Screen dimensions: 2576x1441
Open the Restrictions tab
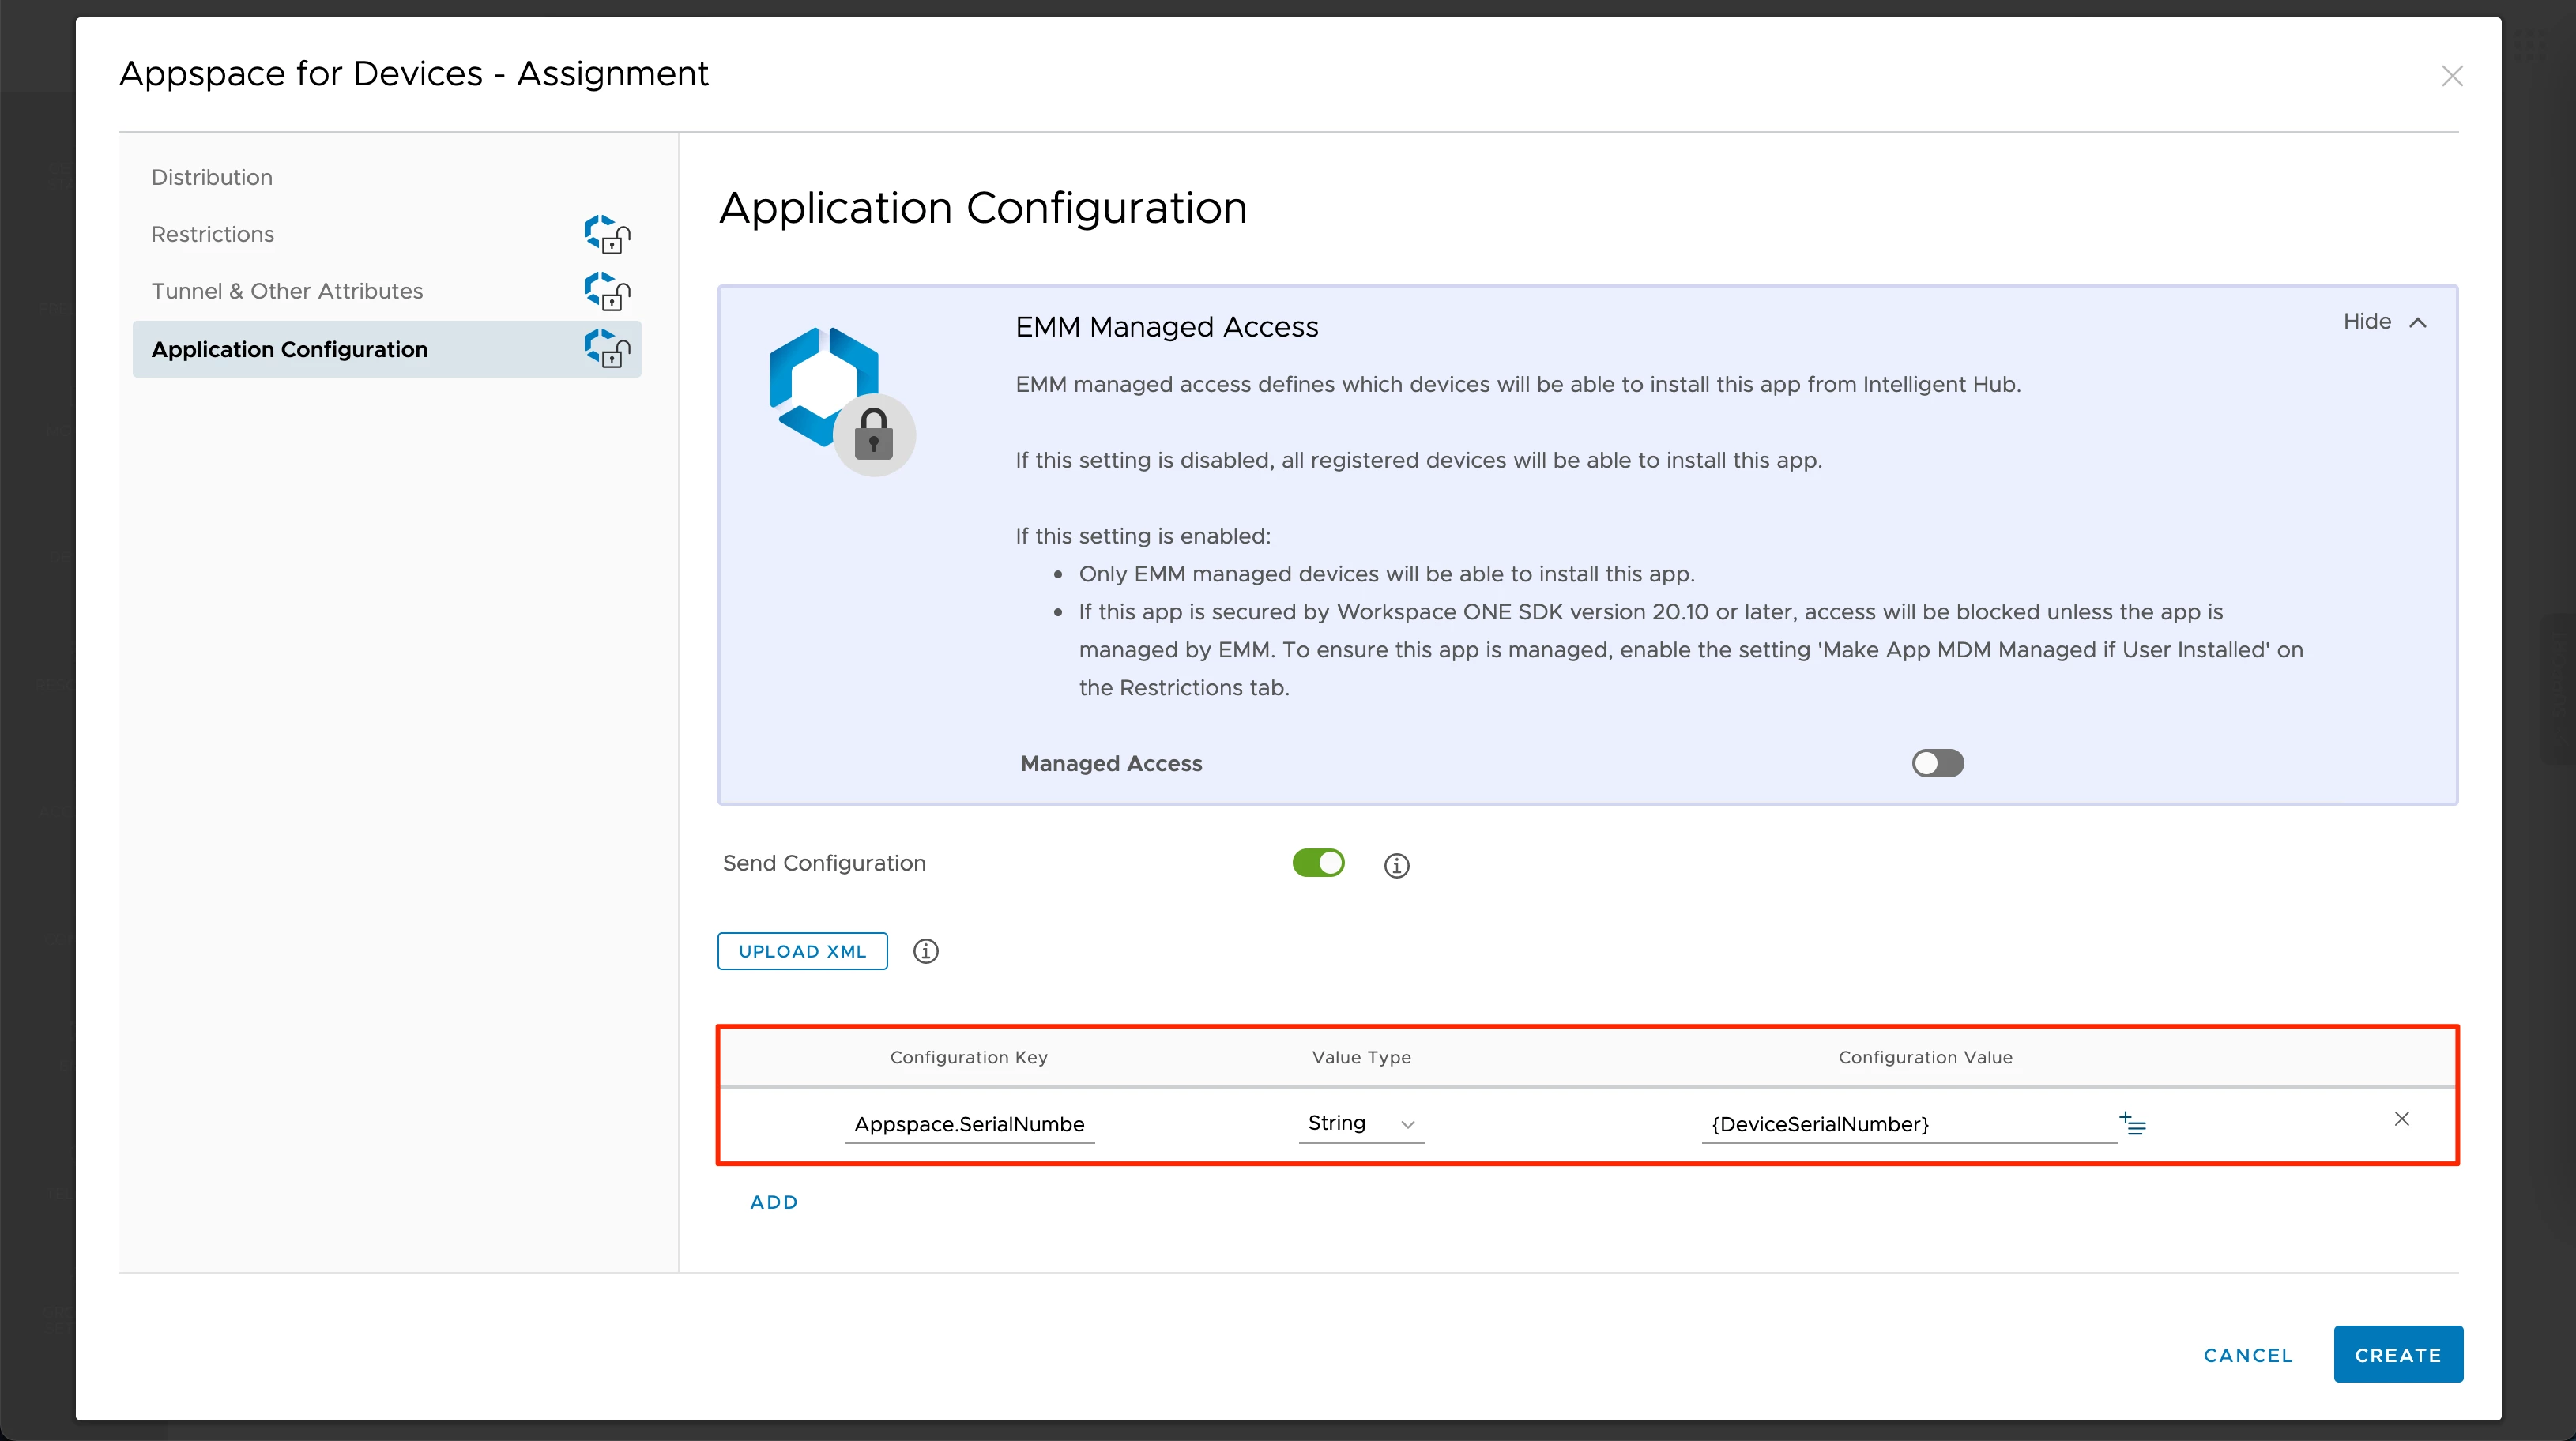pyautogui.click(x=212, y=234)
